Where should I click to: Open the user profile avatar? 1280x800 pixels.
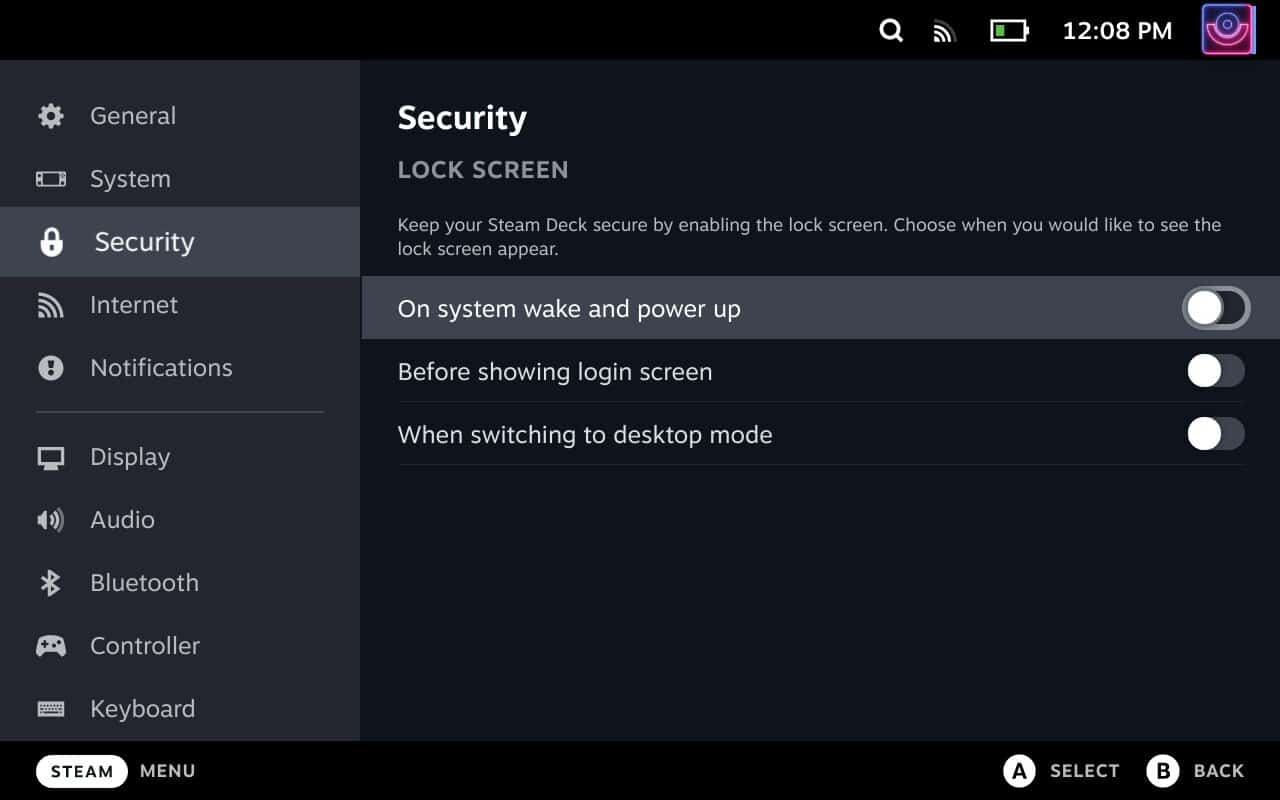(1228, 29)
